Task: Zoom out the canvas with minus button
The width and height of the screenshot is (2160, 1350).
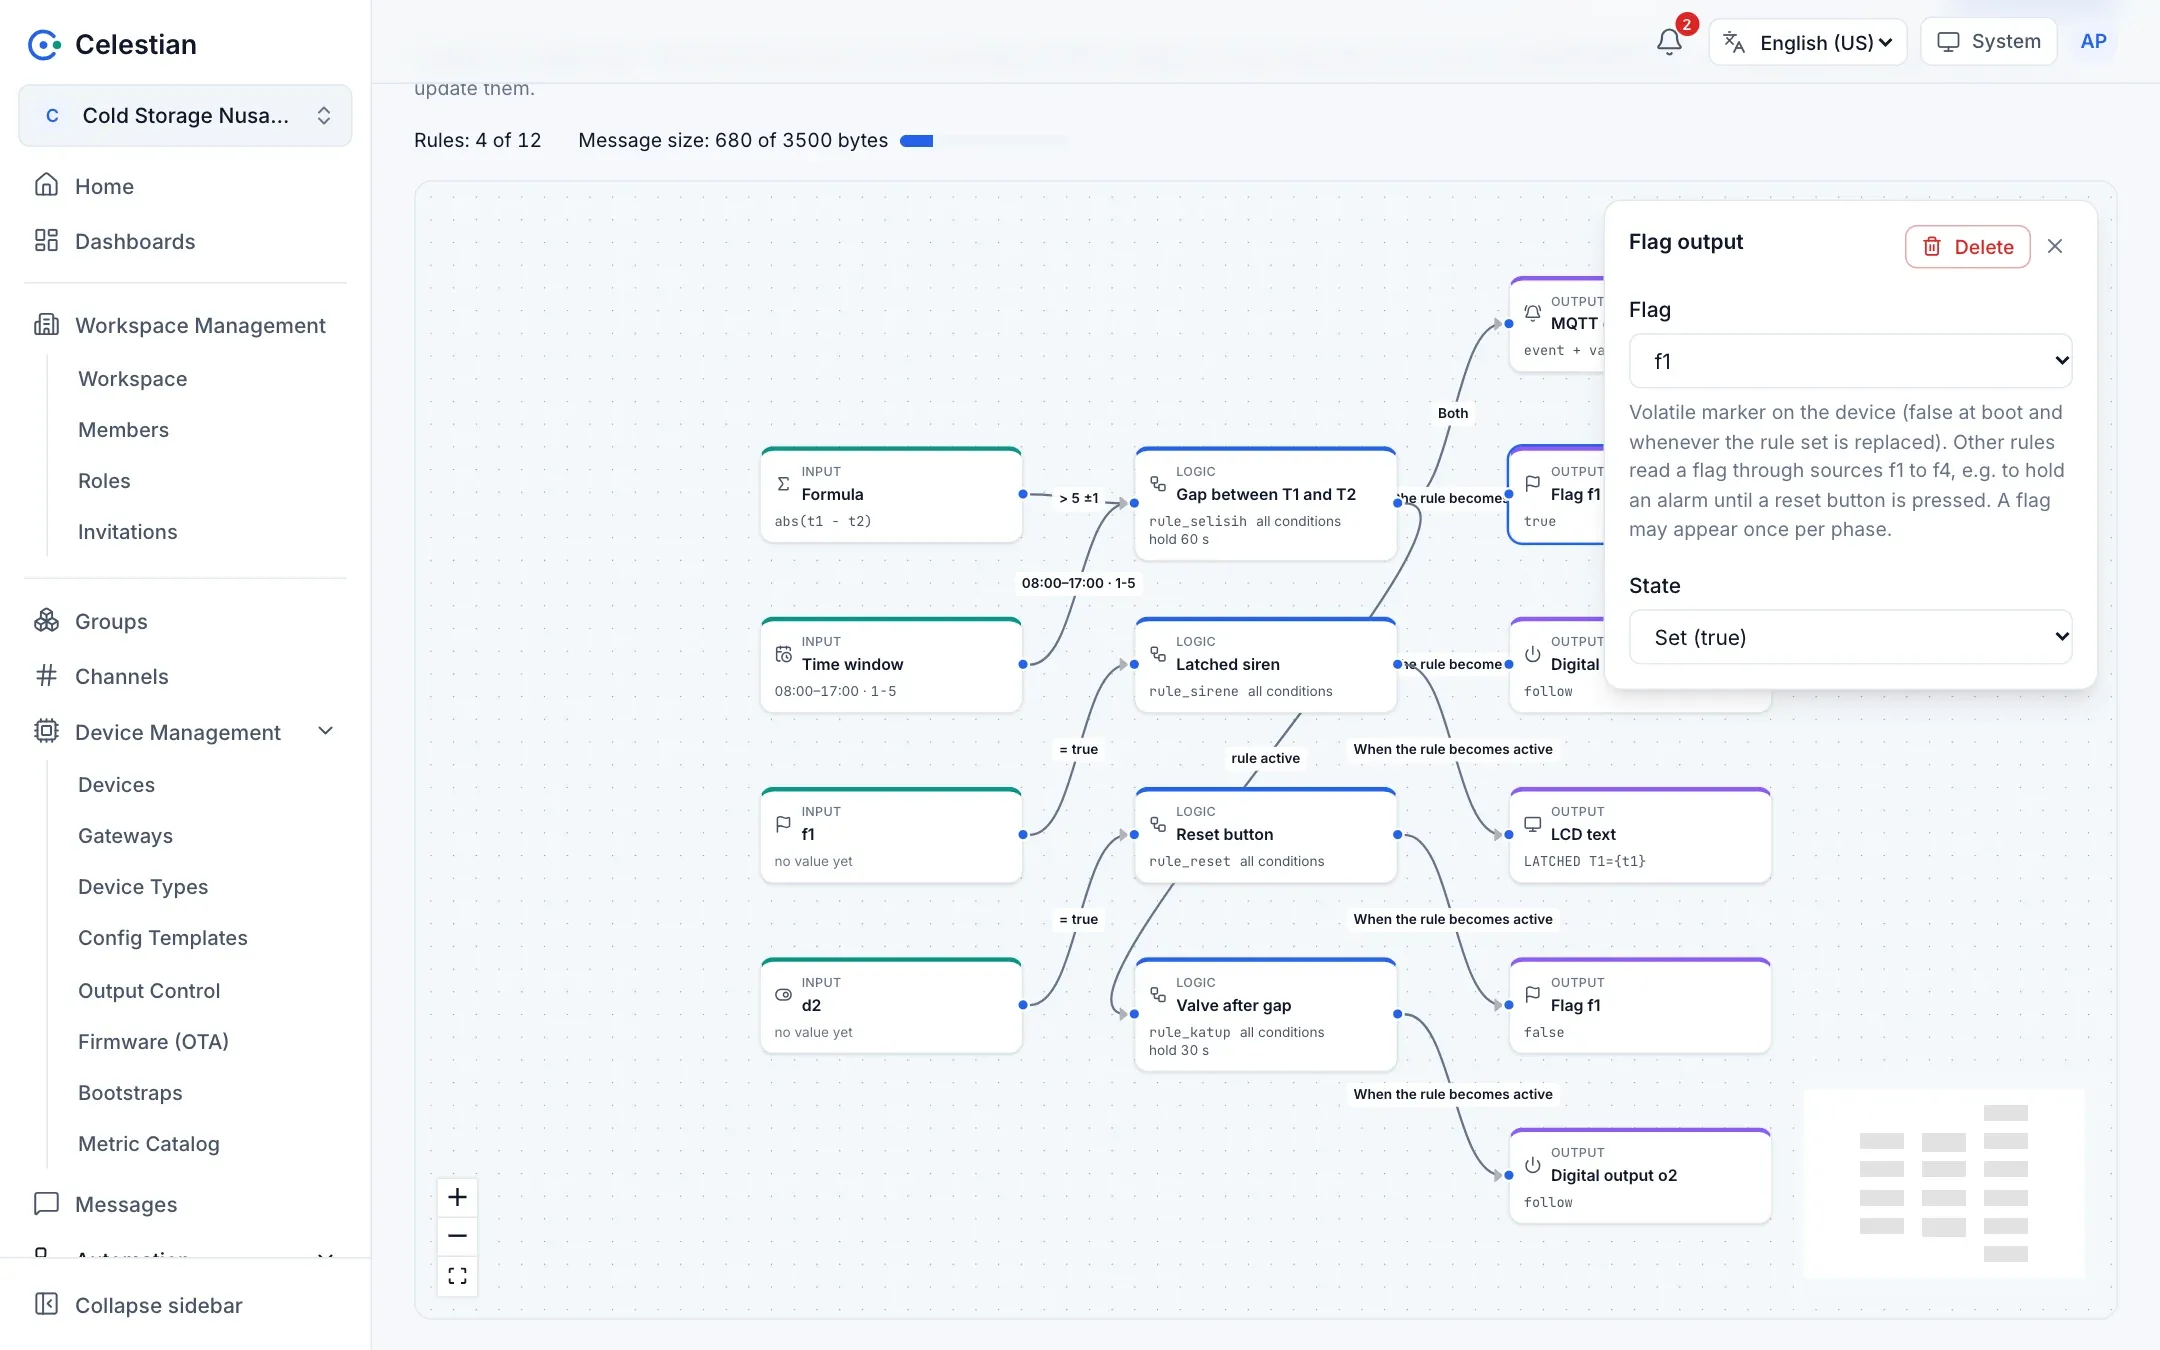Action: tap(457, 1236)
